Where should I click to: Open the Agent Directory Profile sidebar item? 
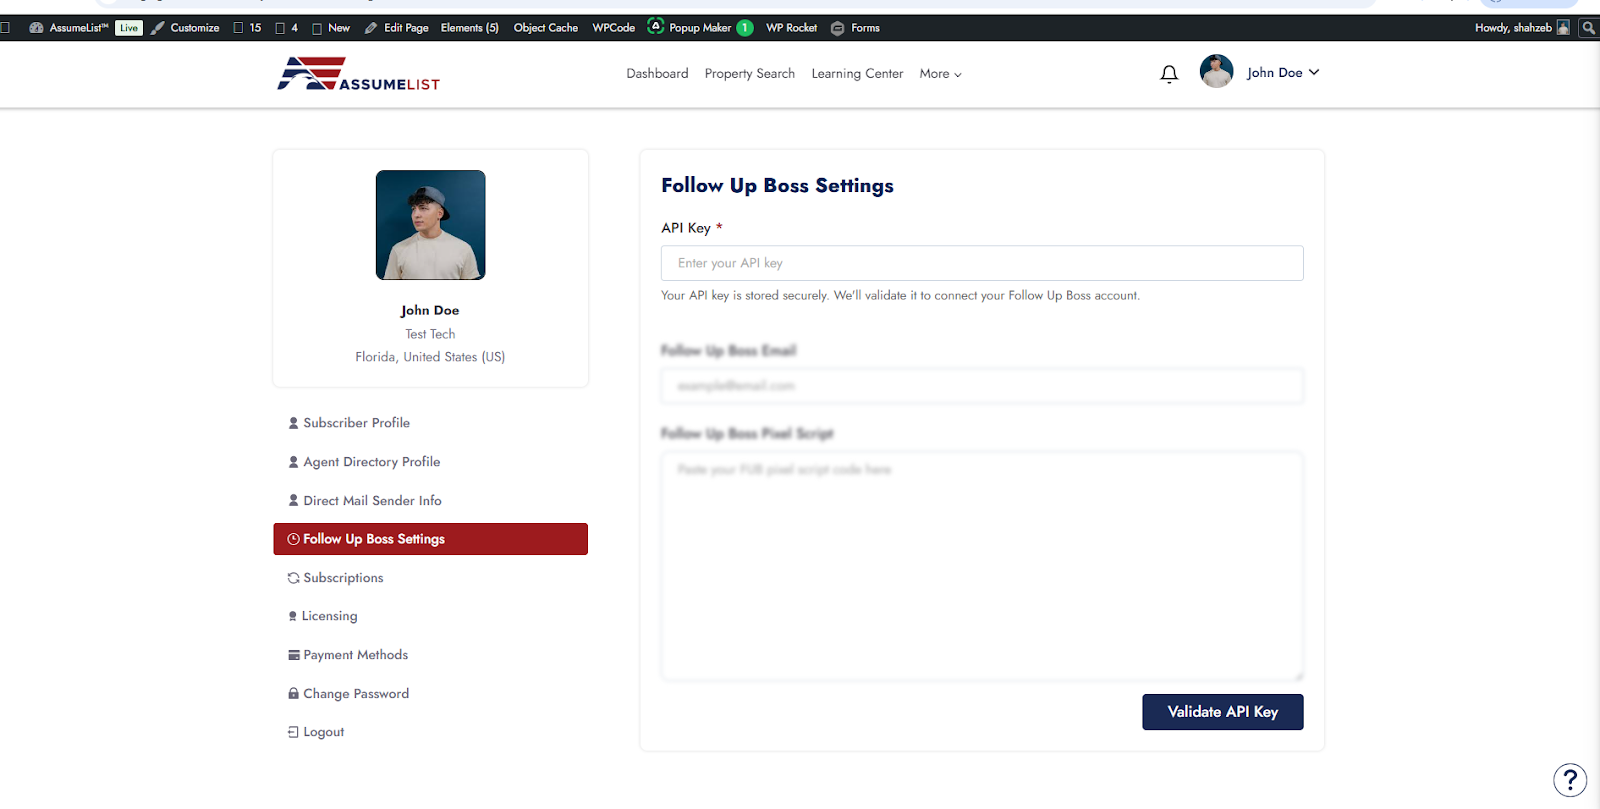click(x=365, y=462)
